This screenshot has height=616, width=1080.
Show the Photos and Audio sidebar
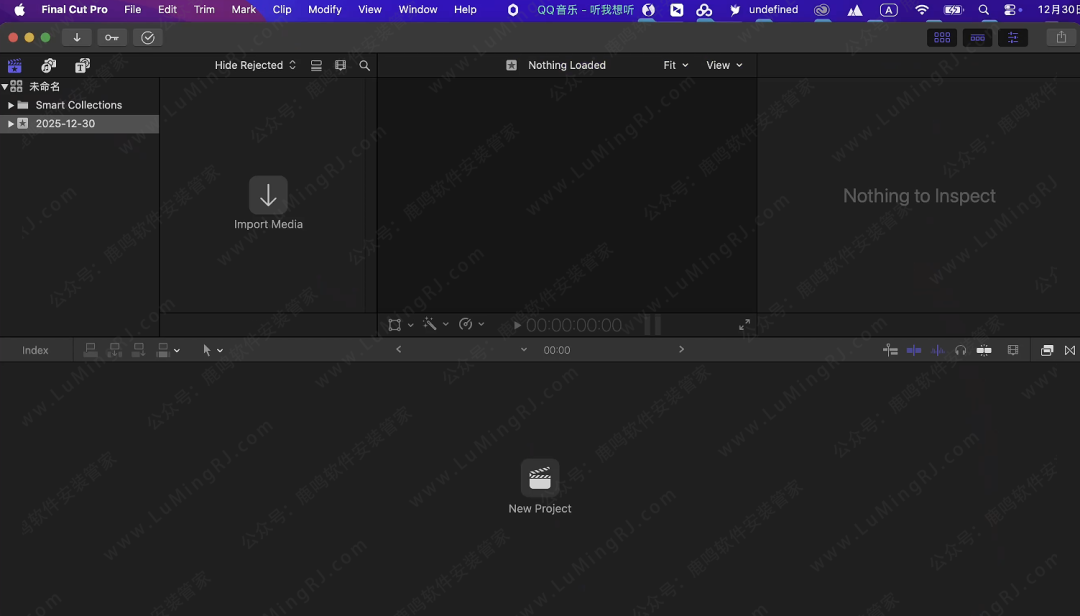click(x=48, y=66)
